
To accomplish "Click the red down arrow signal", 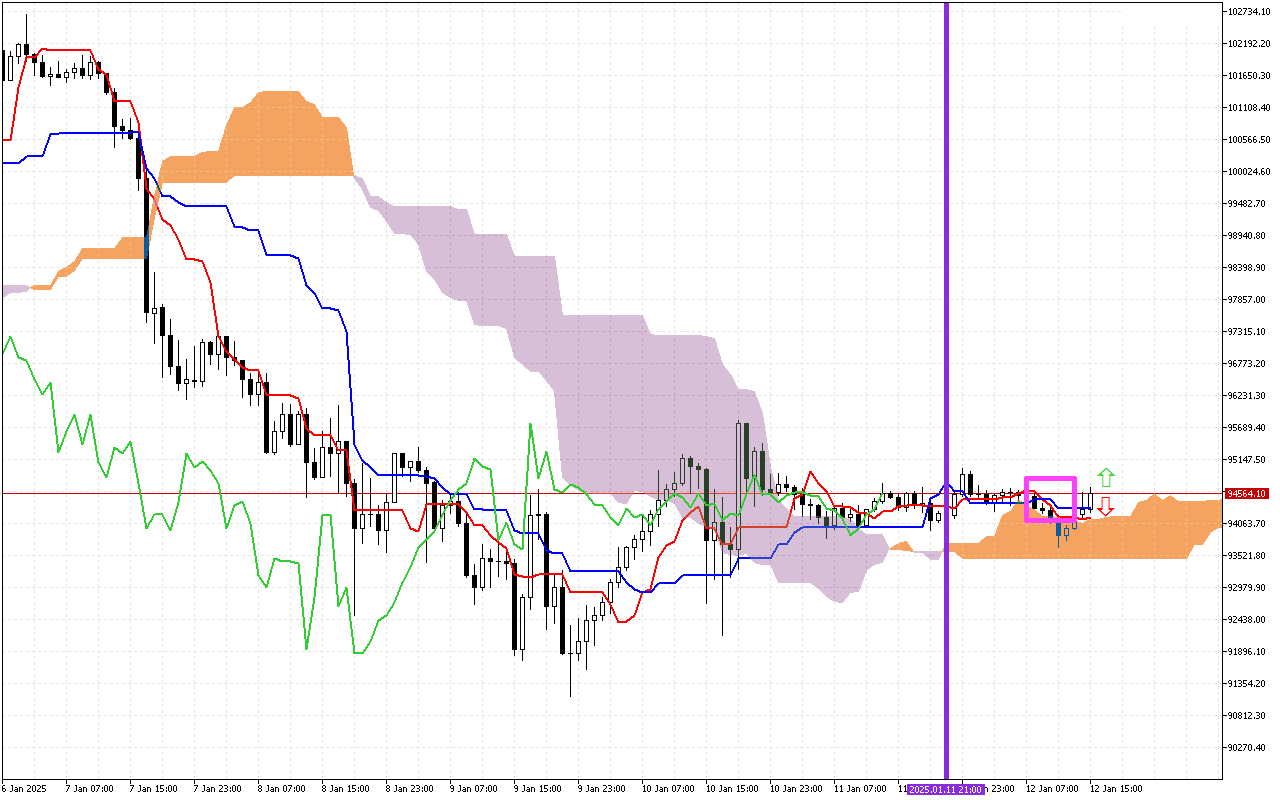I will (x=1105, y=506).
